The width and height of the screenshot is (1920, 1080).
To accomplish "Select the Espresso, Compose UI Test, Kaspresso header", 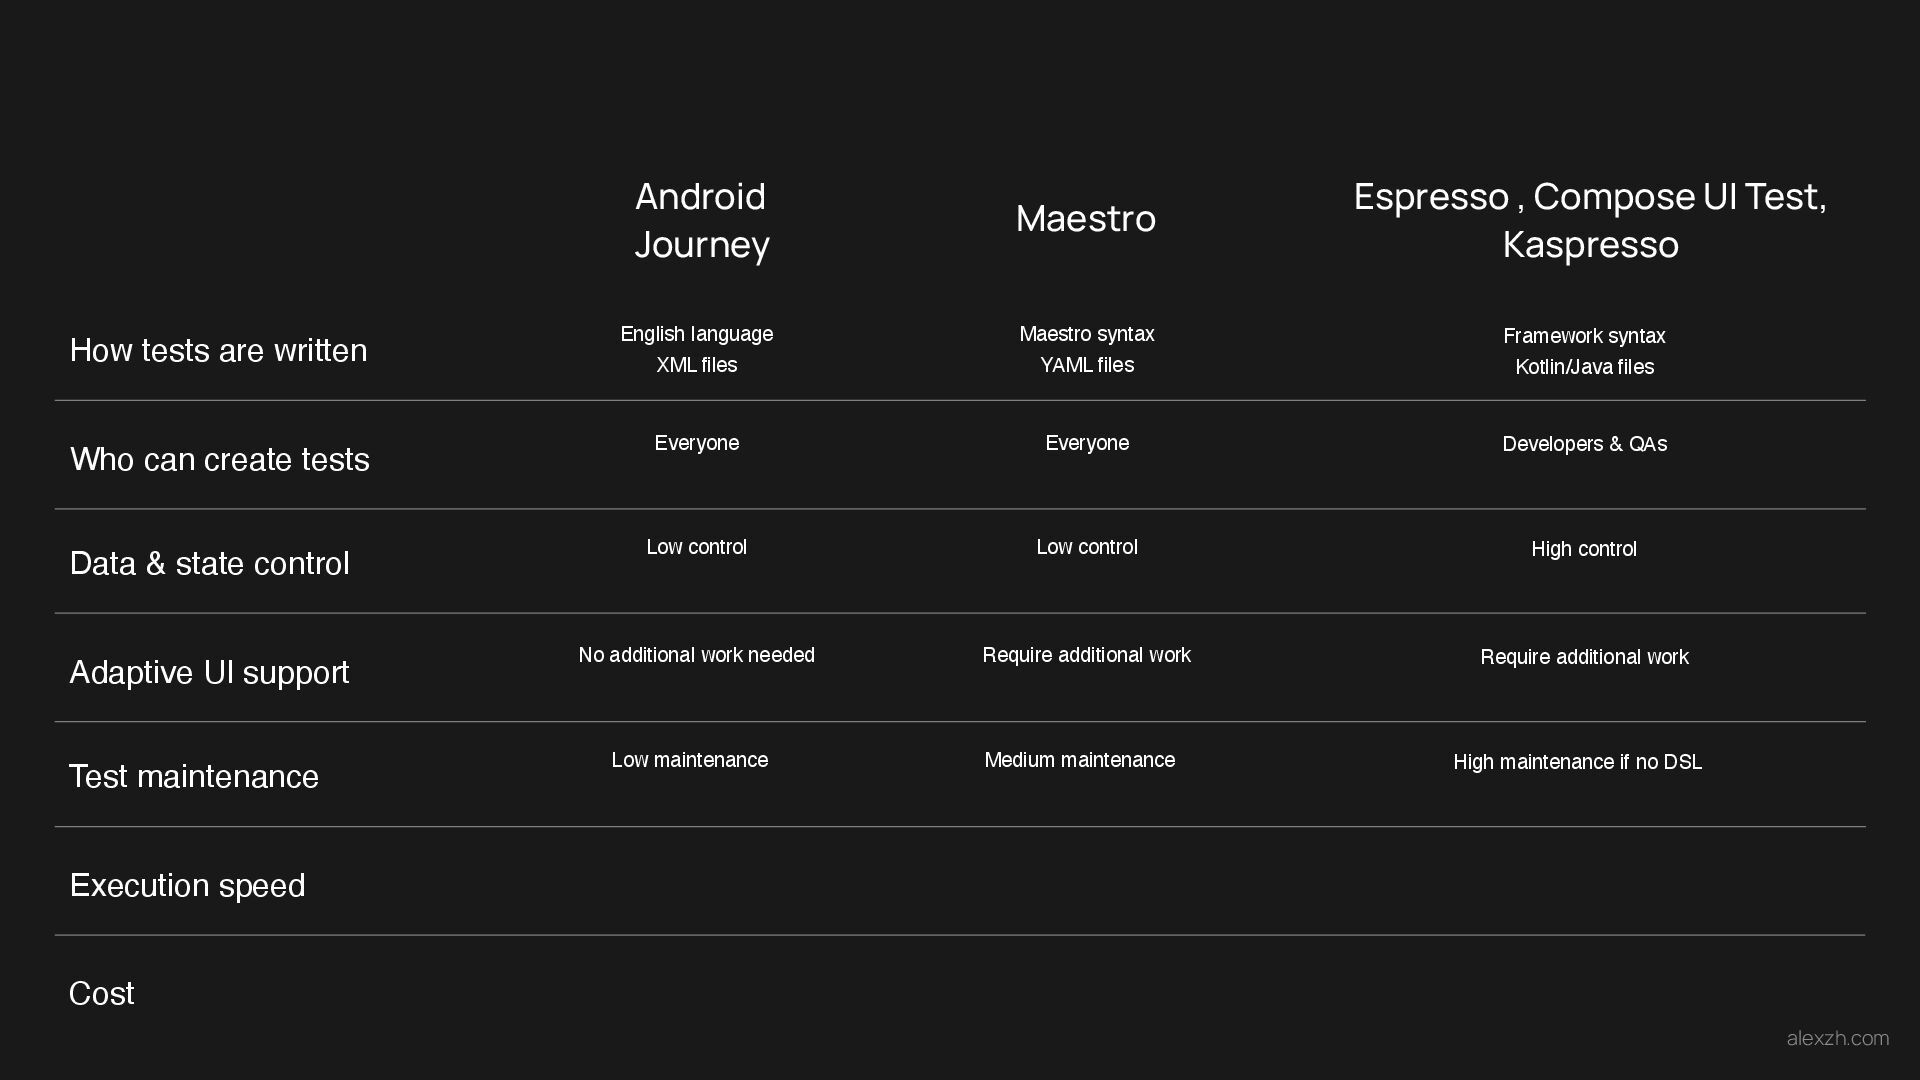I will click(1589, 220).
